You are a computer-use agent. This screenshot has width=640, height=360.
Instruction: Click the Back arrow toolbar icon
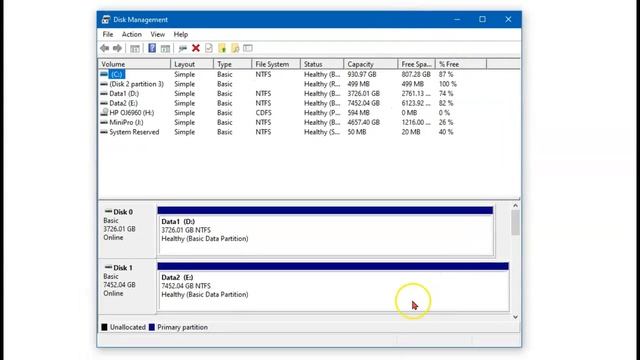pyautogui.click(x=104, y=48)
